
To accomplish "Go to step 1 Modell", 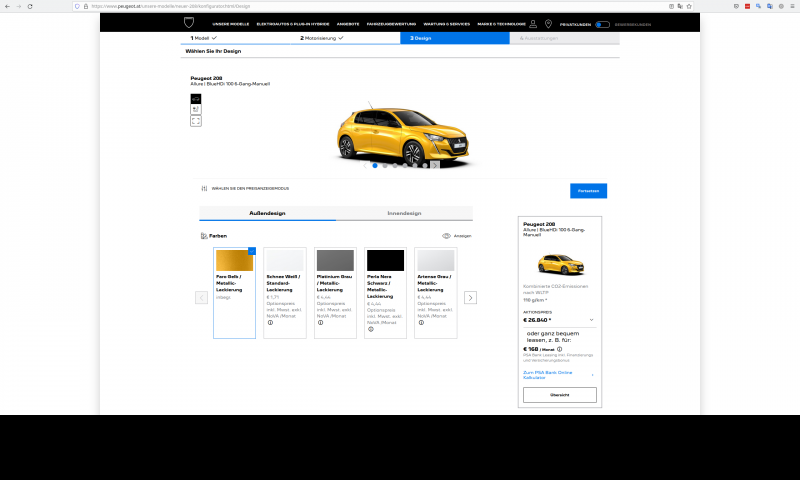I will tap(236, 38).
